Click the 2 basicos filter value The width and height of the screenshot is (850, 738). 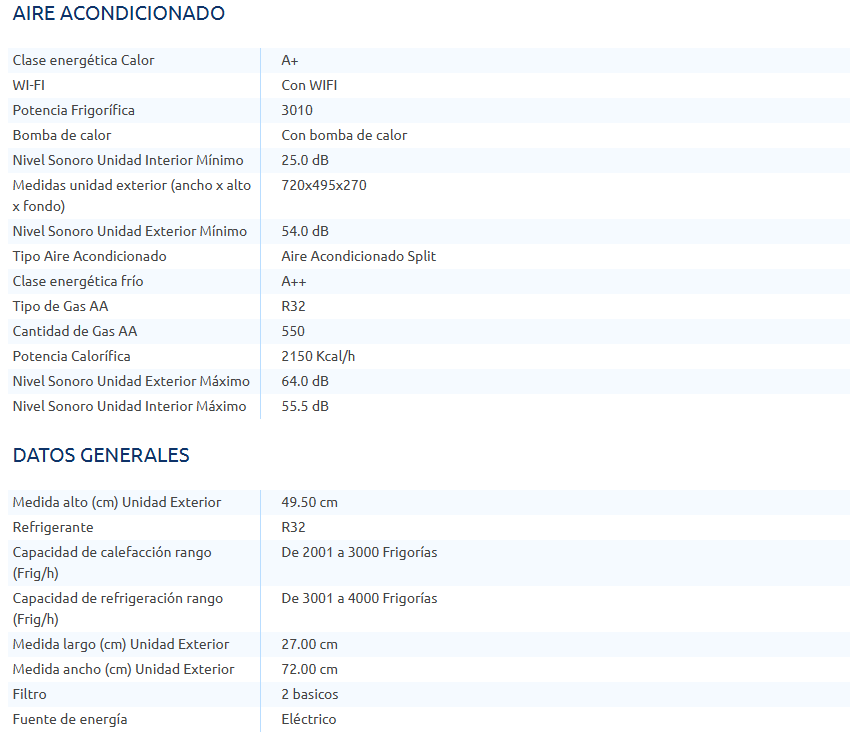(x=310, y=694)
